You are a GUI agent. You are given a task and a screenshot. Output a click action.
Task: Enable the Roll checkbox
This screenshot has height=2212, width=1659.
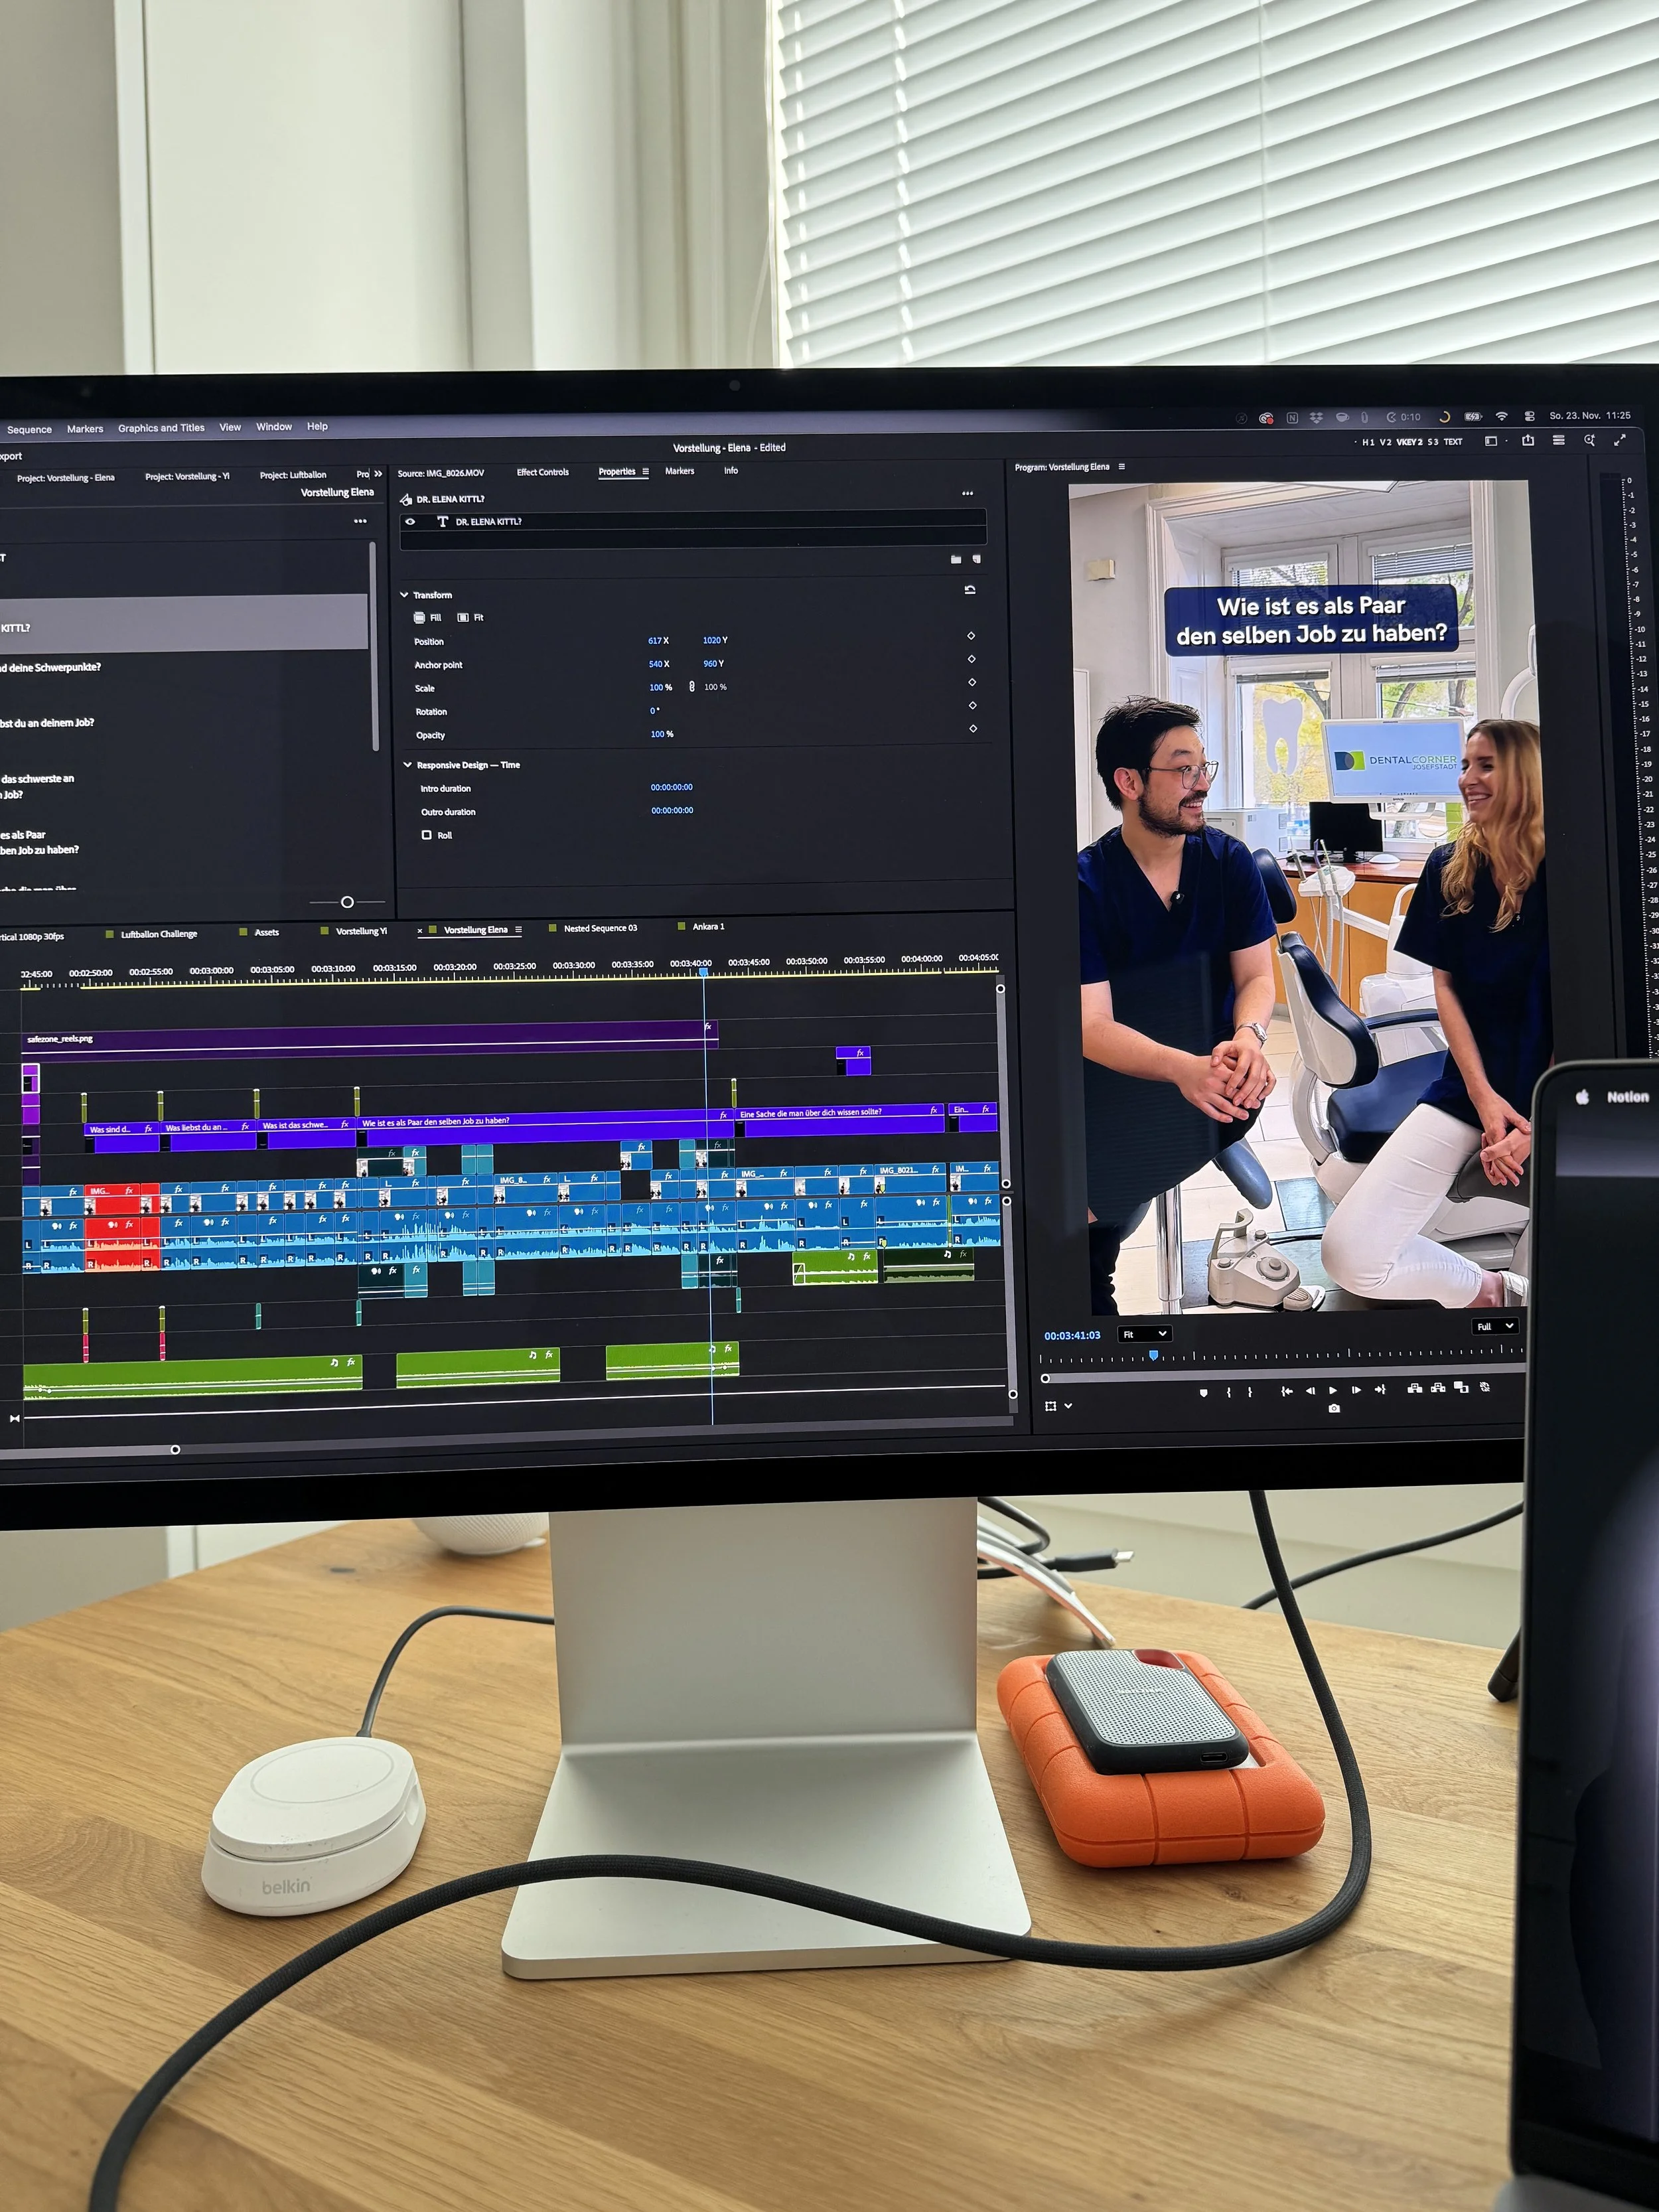(427, 835)
